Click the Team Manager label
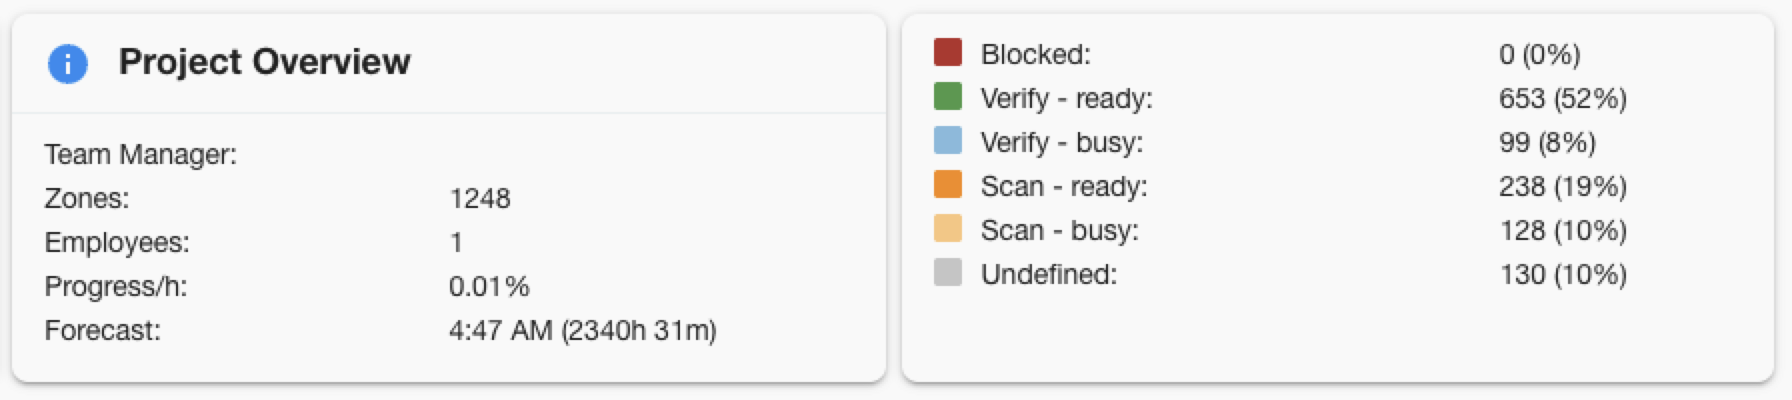The image size is (1792, 400). coord(140,154)
